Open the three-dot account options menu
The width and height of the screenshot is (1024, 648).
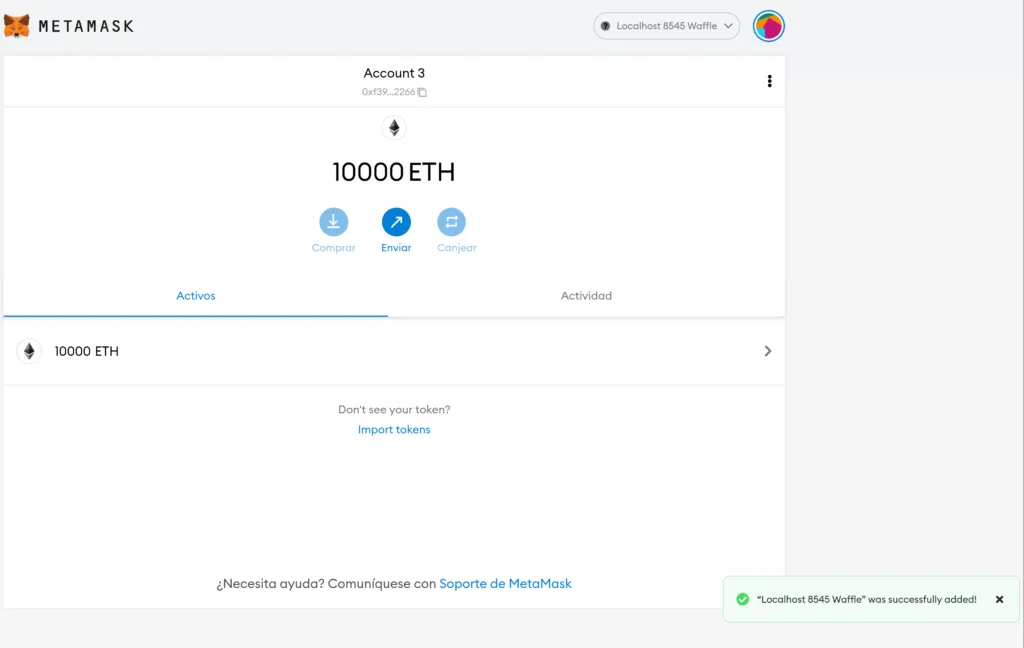click(769, 81)
